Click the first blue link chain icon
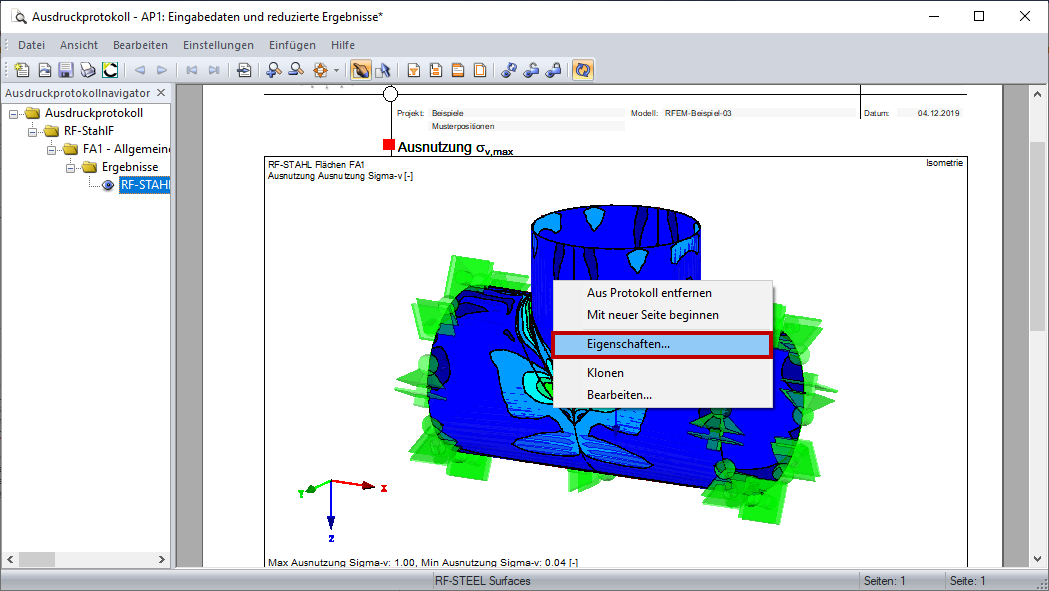Screen dimensions: 1049x591 click(509, 70)
